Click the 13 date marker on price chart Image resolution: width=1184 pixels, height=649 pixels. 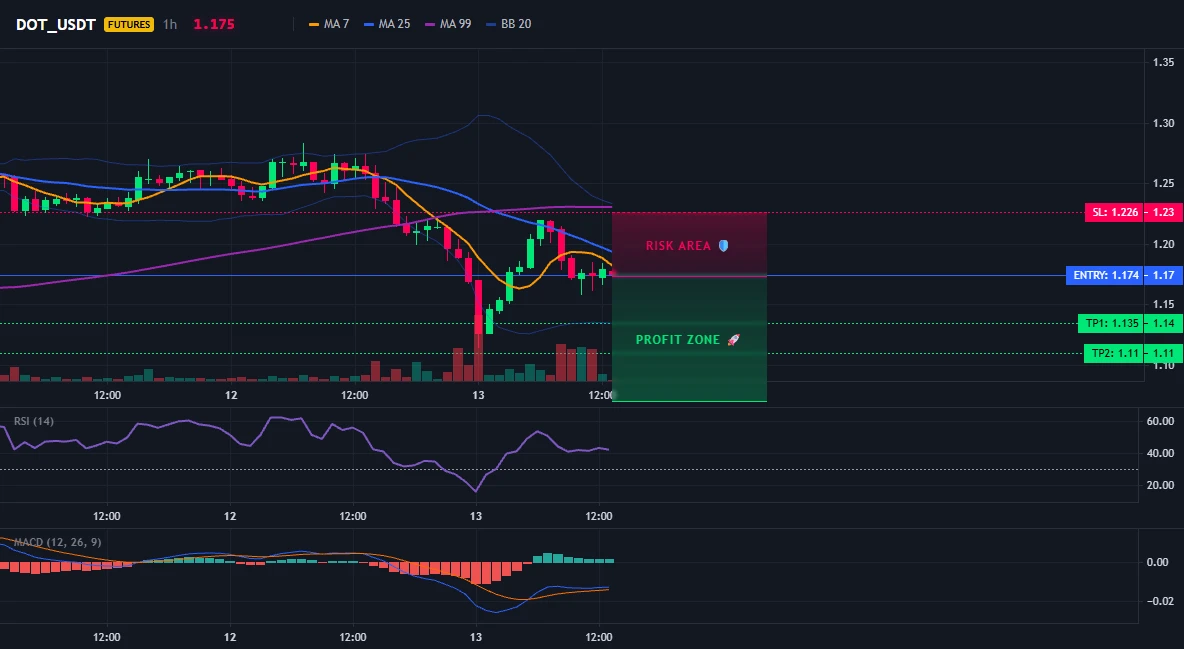click(x=478, y=395)
